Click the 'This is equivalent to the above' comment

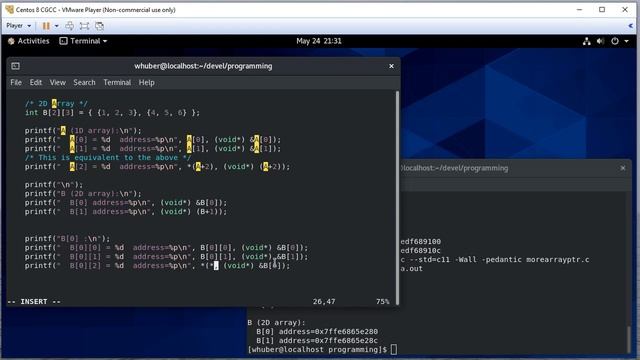(108, 158)
